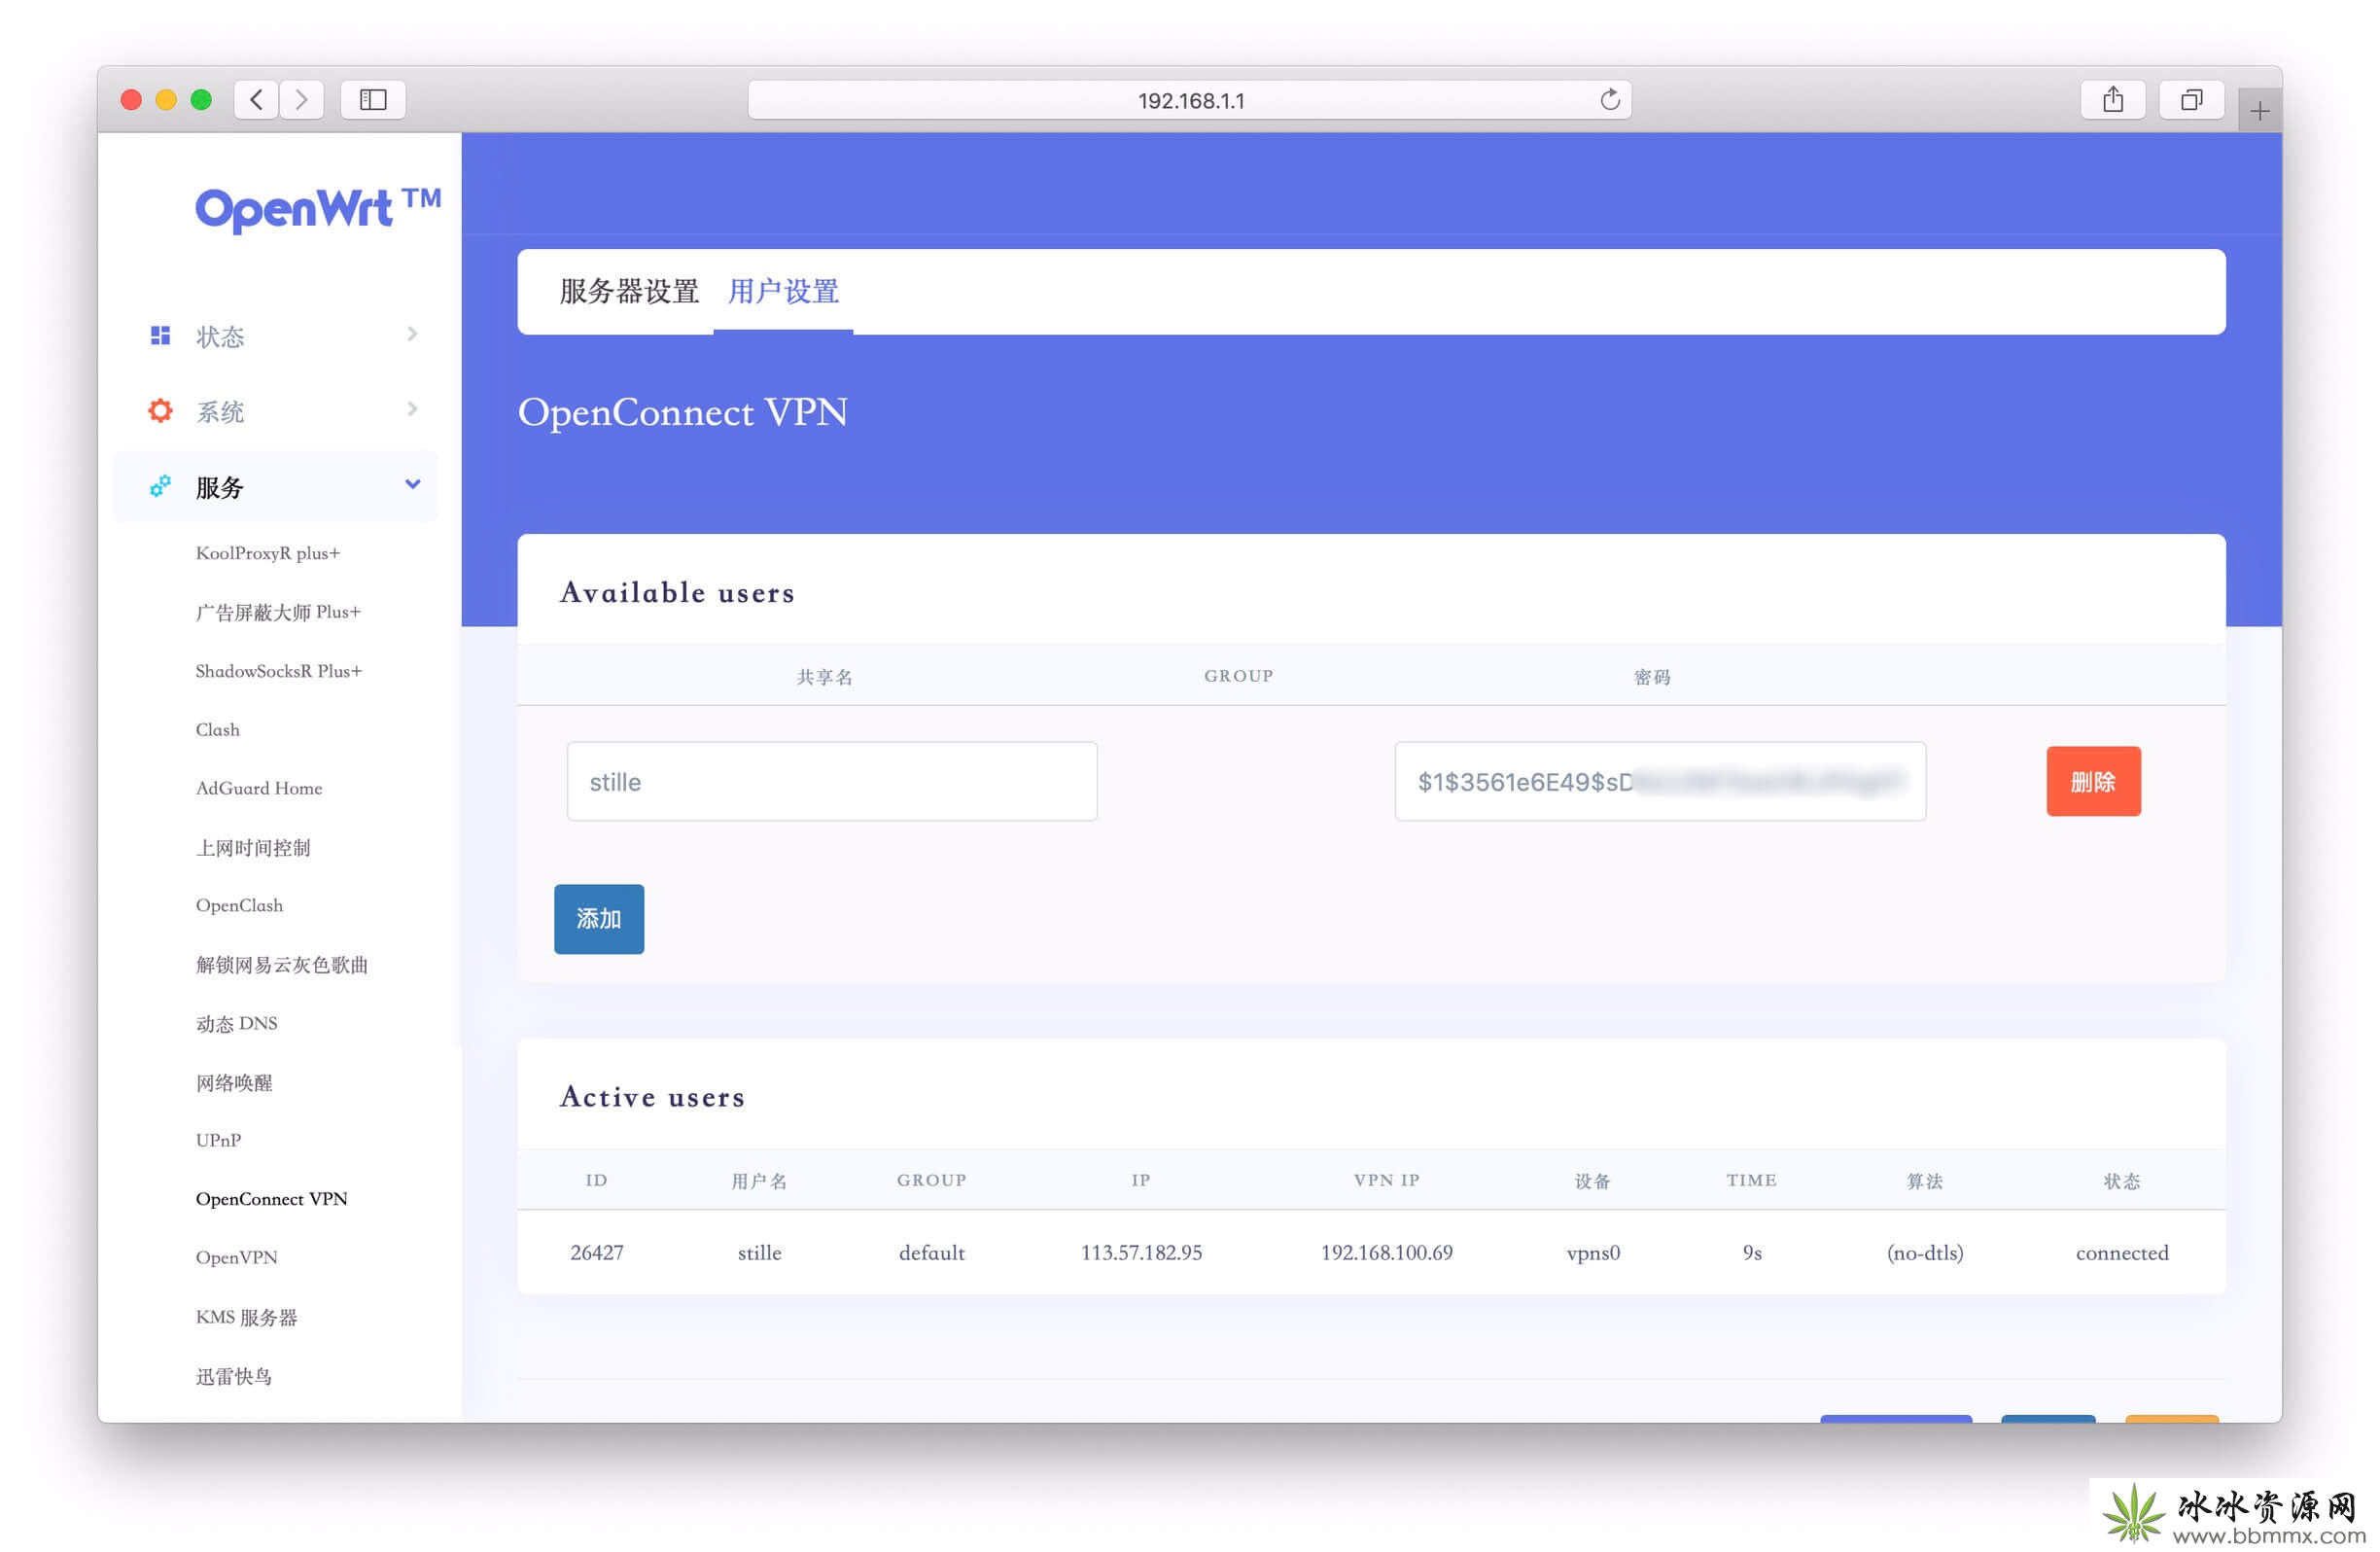Viewport: 2380px width, 1552px height.
Task: Click the active user ID 26427
Action: 597,1253
